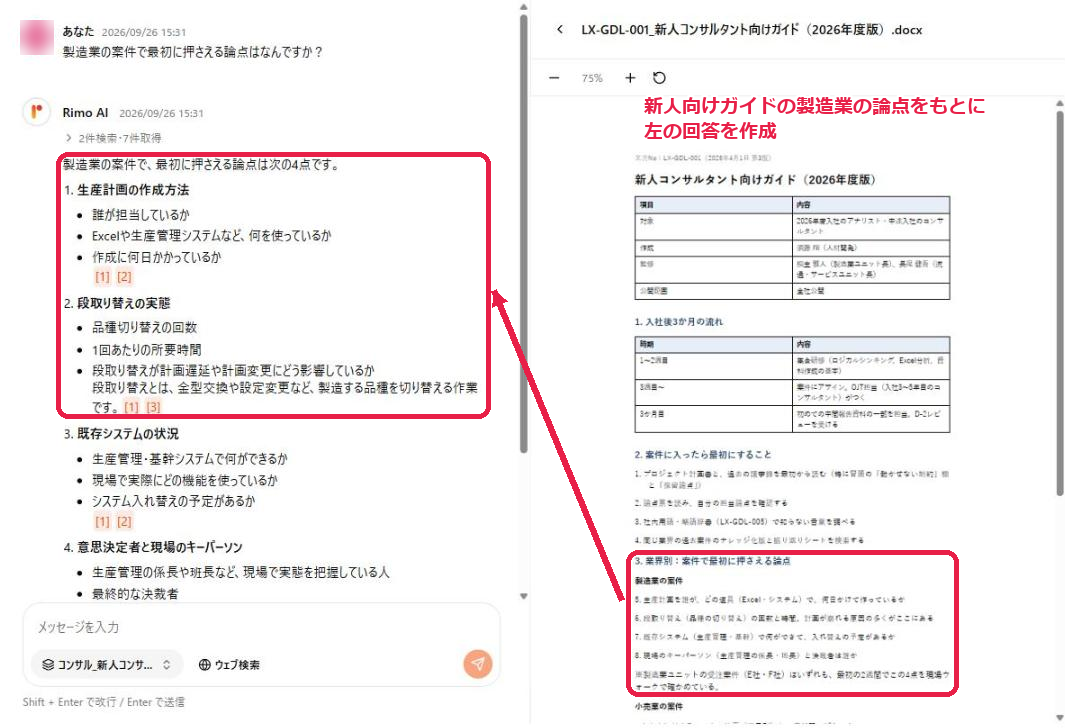
Task: Zoom in the document with plus button
Action: pos(630,78)
